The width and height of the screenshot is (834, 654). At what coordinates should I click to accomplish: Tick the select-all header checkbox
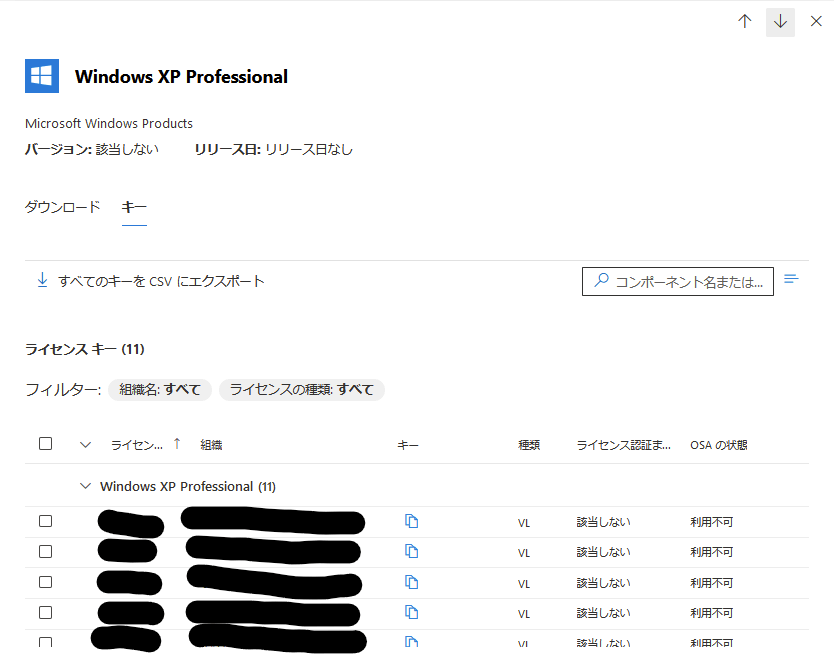(46, 443)
